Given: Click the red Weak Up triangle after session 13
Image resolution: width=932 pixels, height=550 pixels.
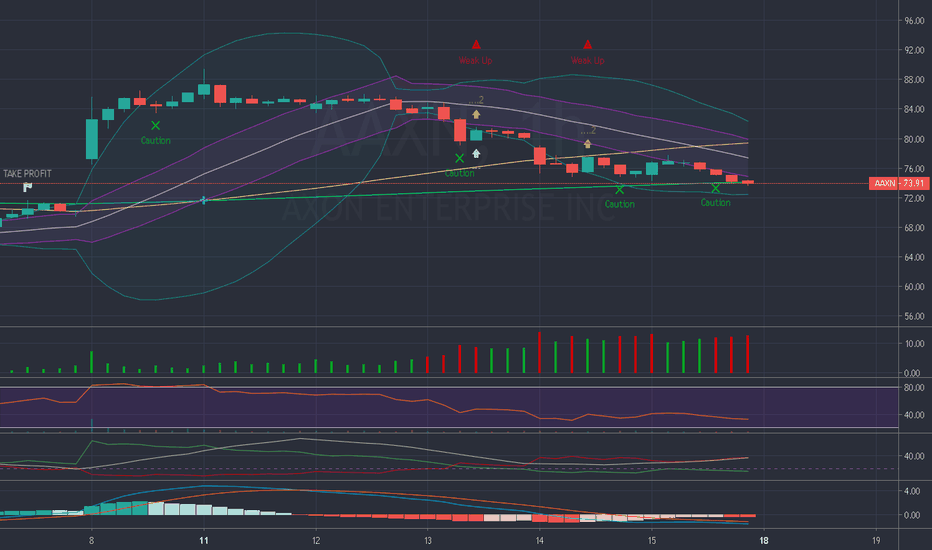Looking at the screenshot, I should (x=476, y=45).
